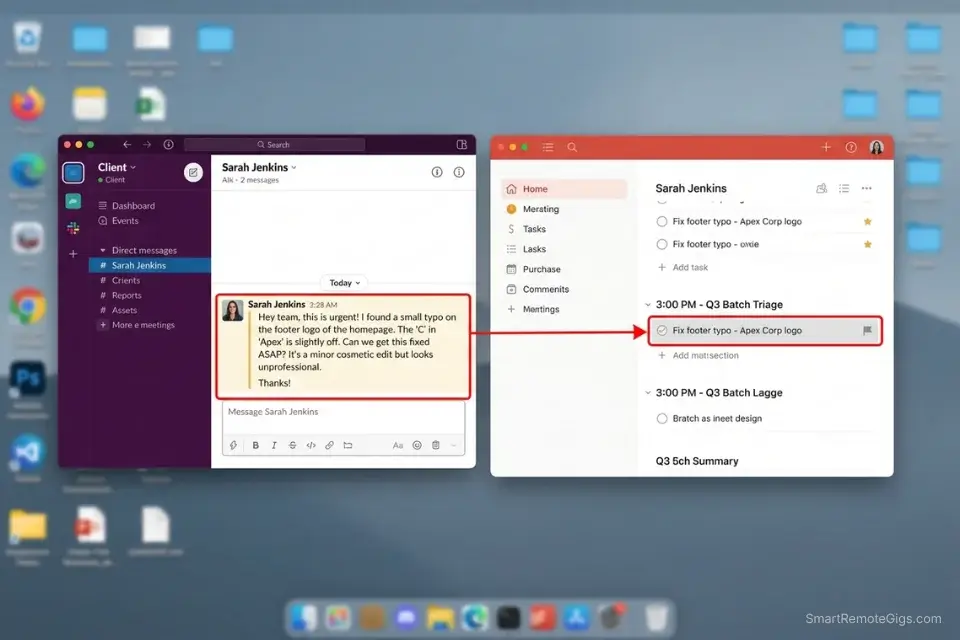960x640 pixels.
Task: Toggle the star on the first Apex Corp logo task
Action: pos(868,222)
